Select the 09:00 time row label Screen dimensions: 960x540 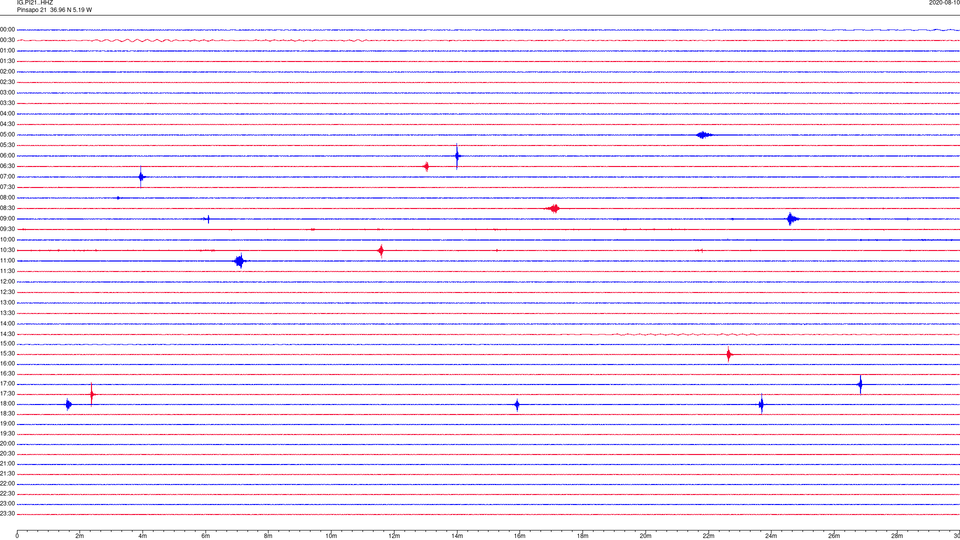pyautogui.click(x=7, y=219)
